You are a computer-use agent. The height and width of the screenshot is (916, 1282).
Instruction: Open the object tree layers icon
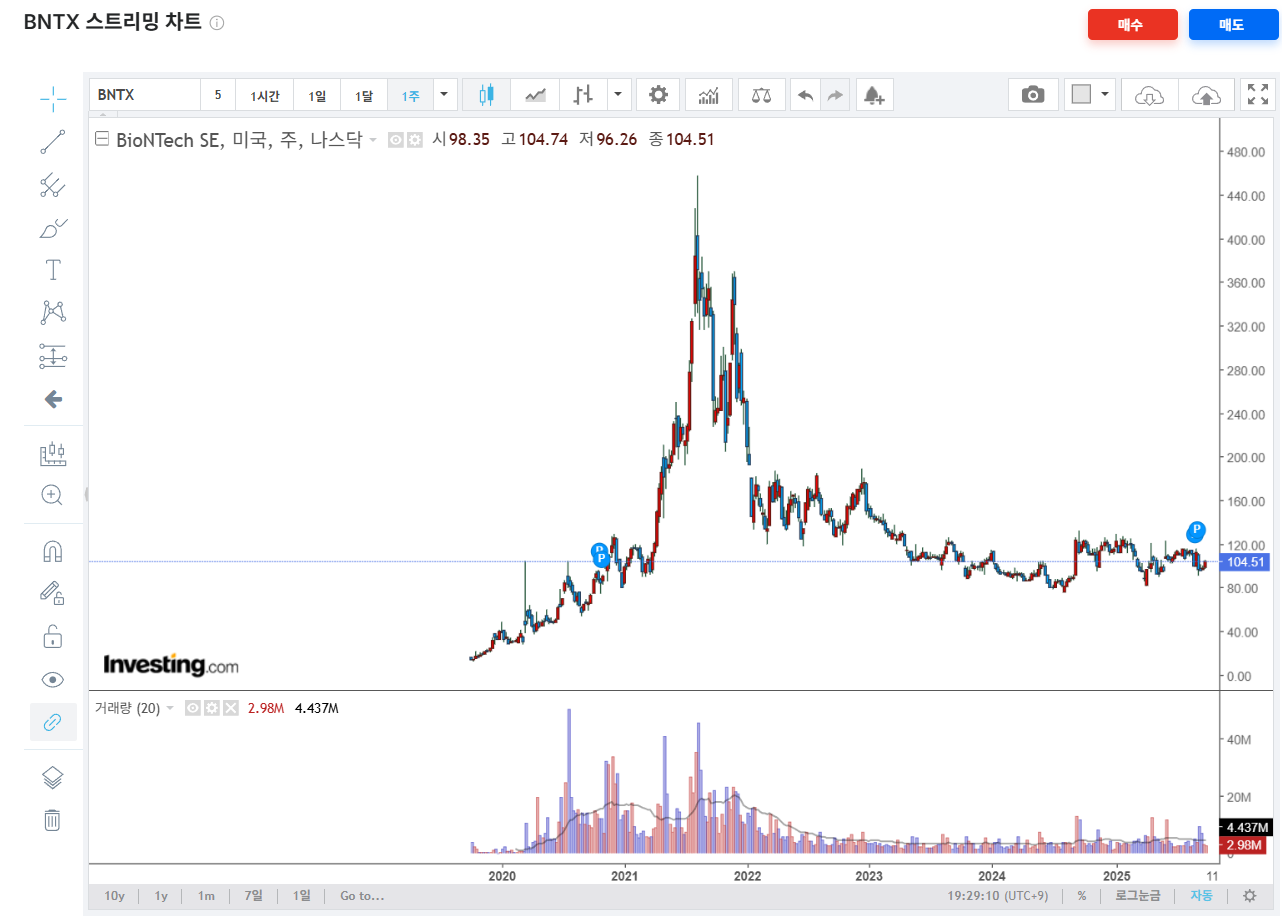pyautogui.click(x=53, y=777)
